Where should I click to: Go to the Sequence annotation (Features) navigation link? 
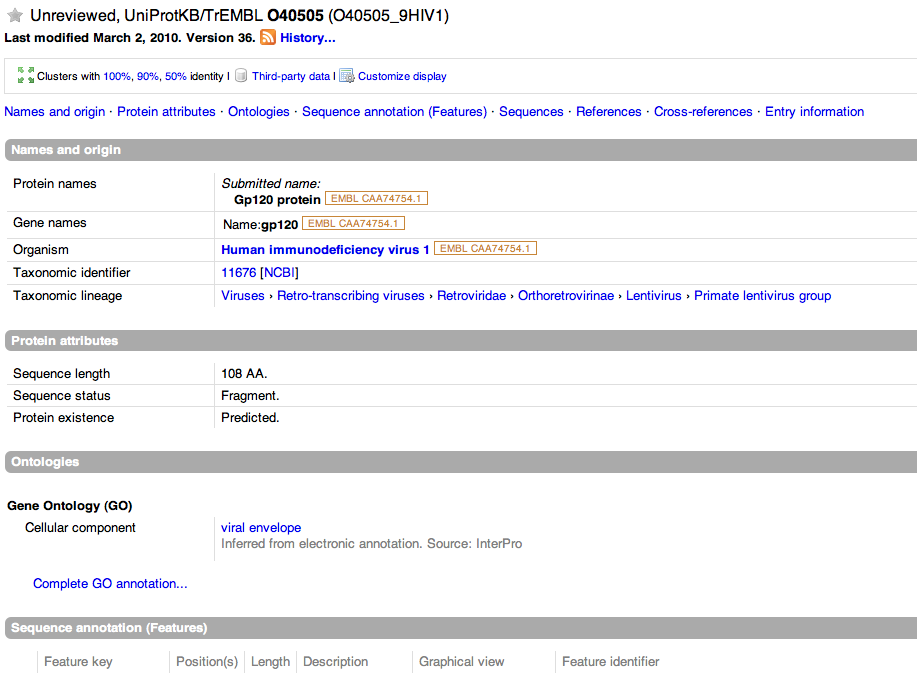tap(394, 112)
